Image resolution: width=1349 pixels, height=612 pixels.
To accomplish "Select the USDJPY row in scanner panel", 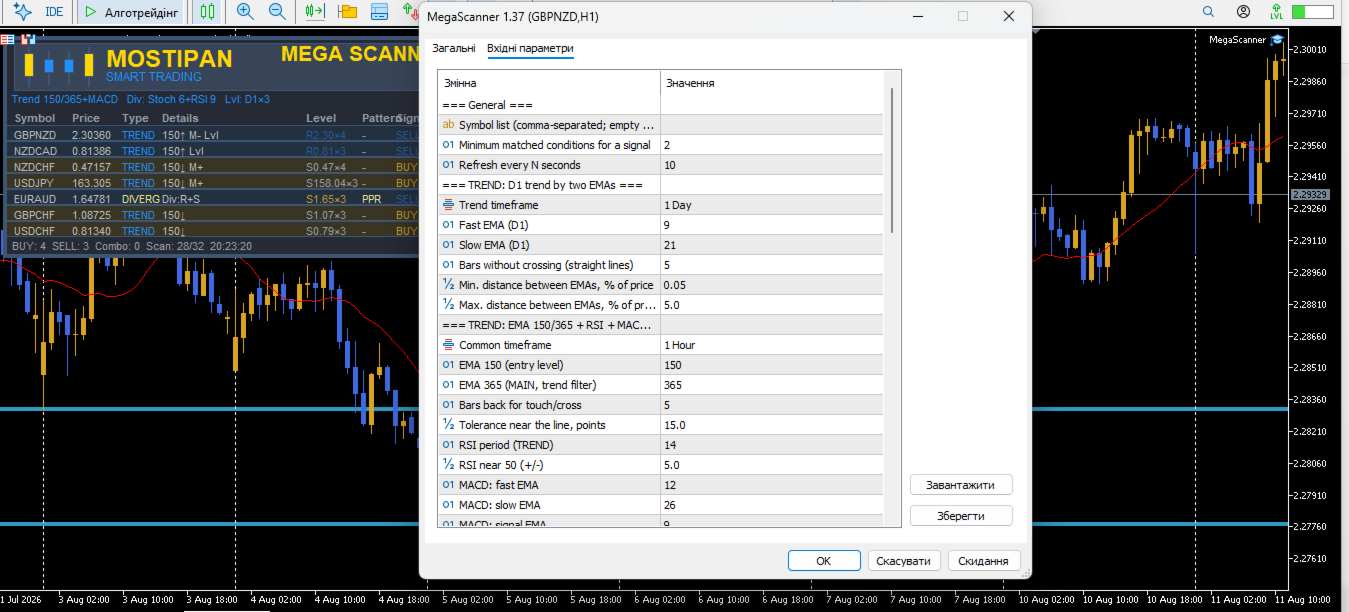I will pyautogui.click(x=212, y=183).
